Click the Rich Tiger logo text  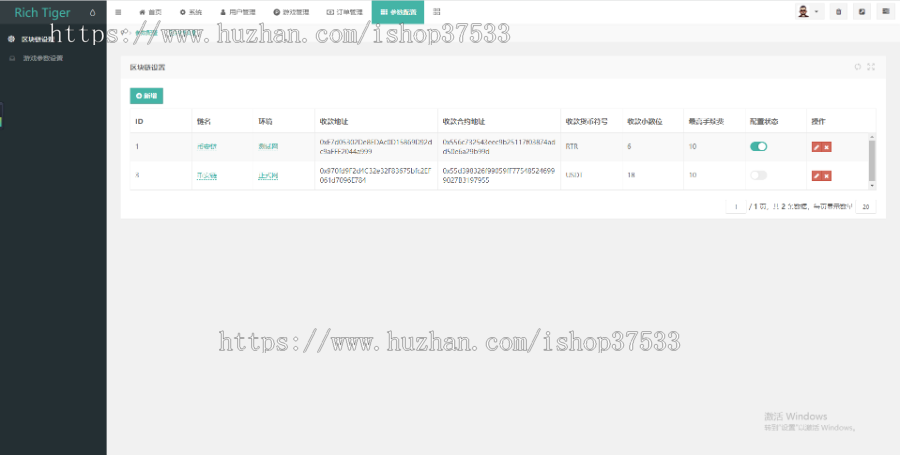[x=42, y=13]
